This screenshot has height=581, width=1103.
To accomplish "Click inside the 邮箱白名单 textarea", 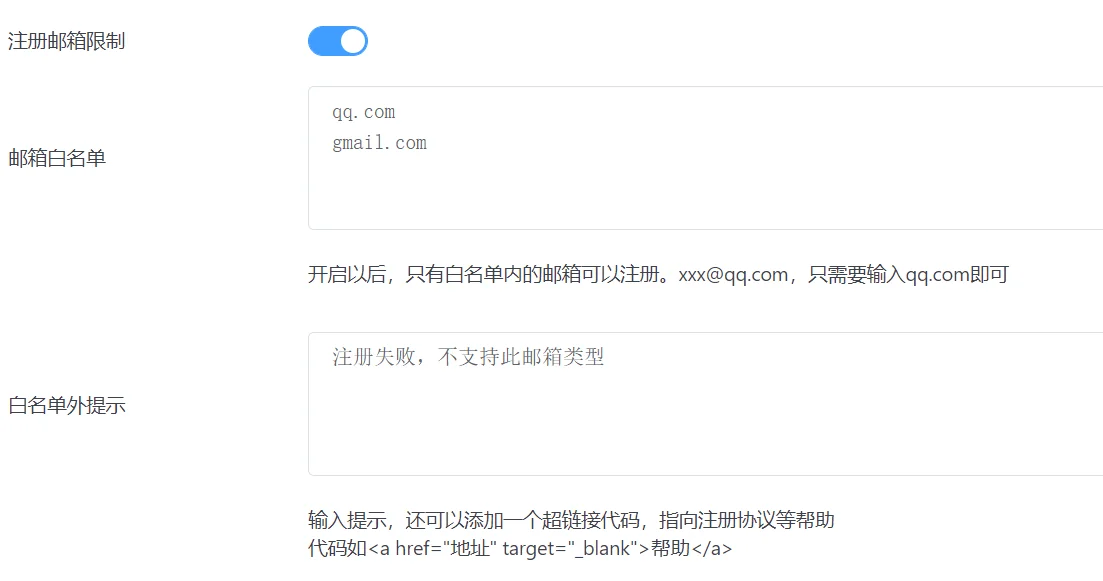I will point(706,158).
